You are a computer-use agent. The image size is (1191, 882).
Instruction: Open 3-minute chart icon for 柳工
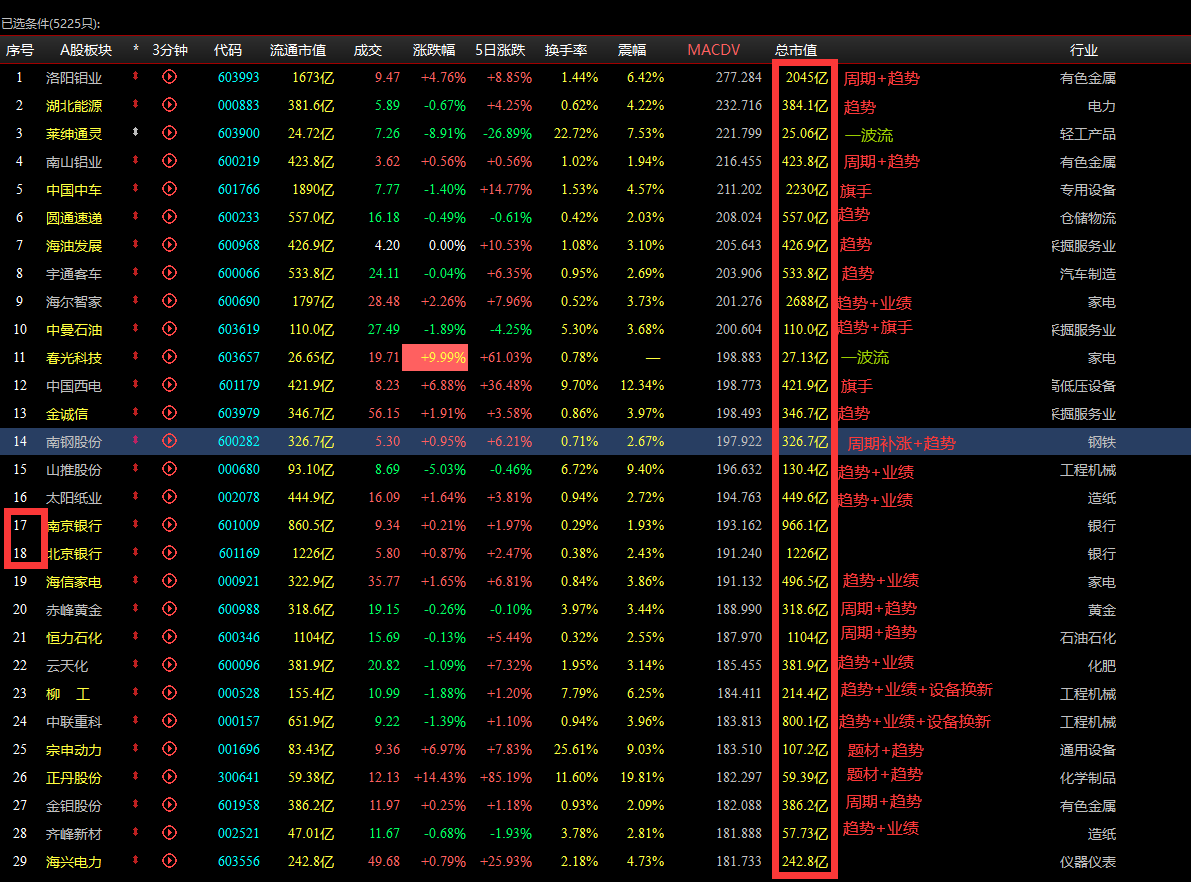click(169, 693)
